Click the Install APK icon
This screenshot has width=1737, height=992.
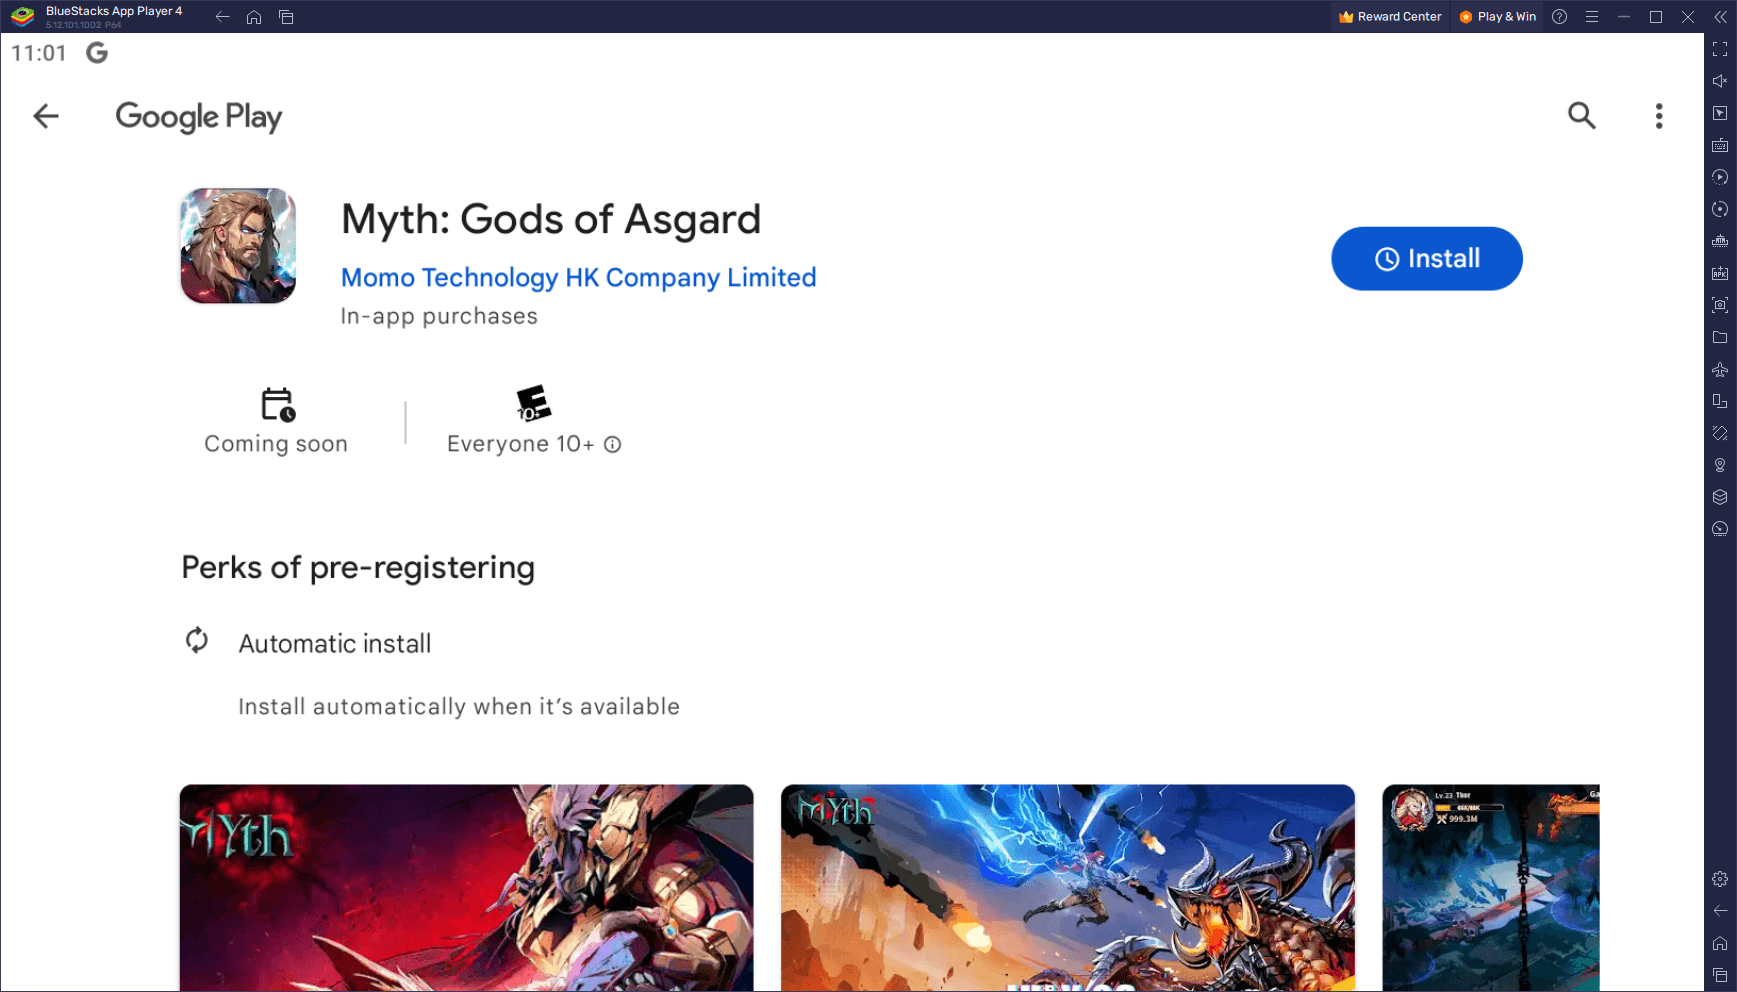(x=1720, y=273)
